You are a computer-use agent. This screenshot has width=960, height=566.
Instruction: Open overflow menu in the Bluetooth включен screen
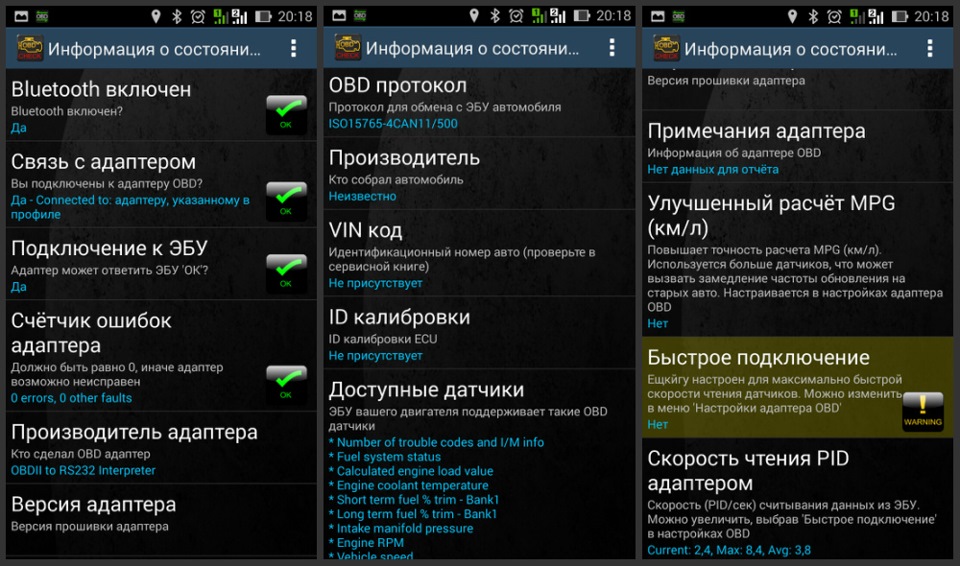(x=294, y=48)
